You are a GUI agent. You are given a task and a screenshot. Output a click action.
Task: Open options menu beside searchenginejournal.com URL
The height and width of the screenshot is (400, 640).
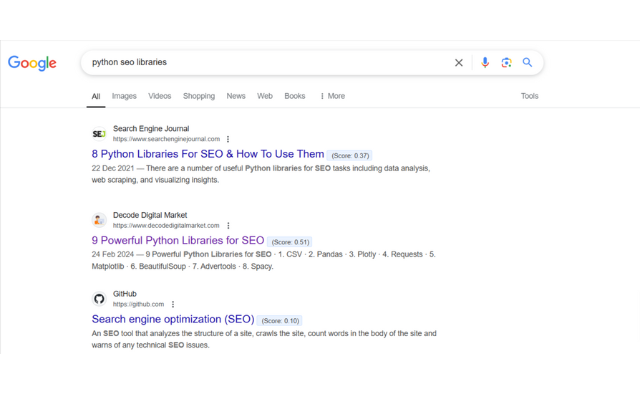228,139
